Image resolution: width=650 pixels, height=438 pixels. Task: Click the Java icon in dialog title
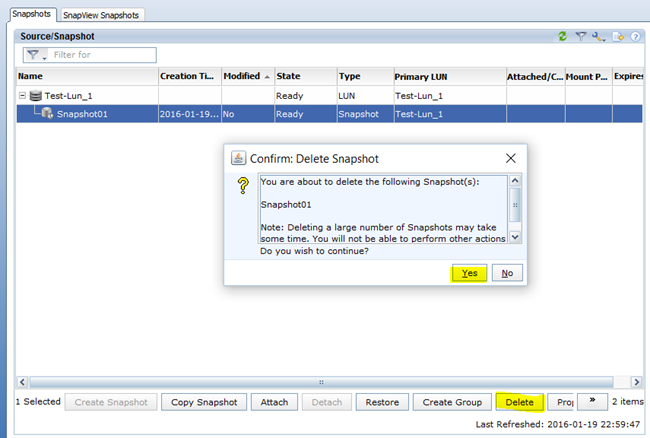point(238,158)
